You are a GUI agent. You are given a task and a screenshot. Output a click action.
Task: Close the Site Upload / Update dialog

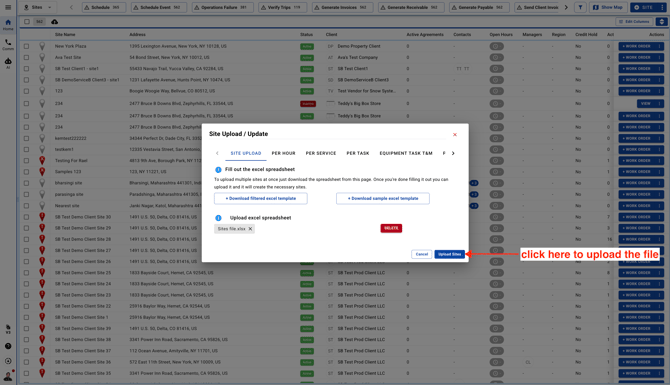pos(455,135)
